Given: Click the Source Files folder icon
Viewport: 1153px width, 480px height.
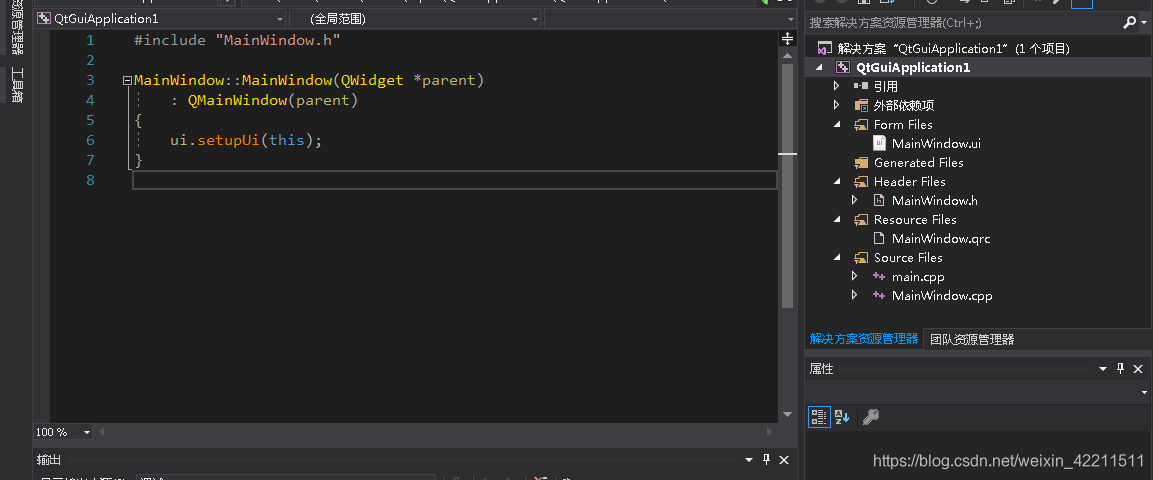Looking at the screenshot, I should 861,258.
